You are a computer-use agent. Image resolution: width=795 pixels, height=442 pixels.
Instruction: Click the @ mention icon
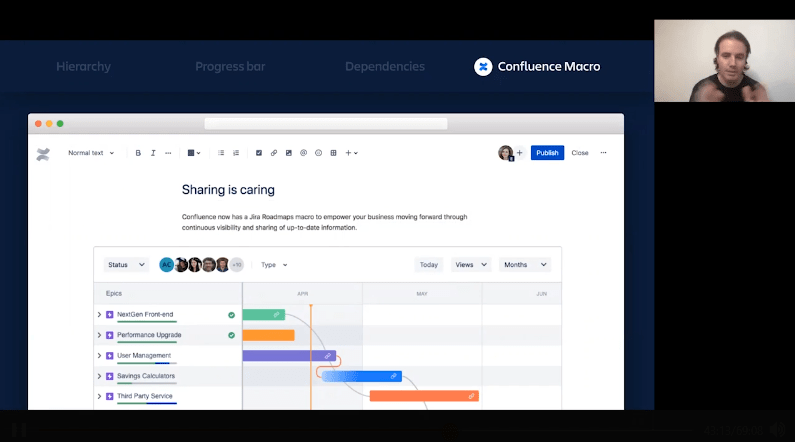click(x=303, y=153)
